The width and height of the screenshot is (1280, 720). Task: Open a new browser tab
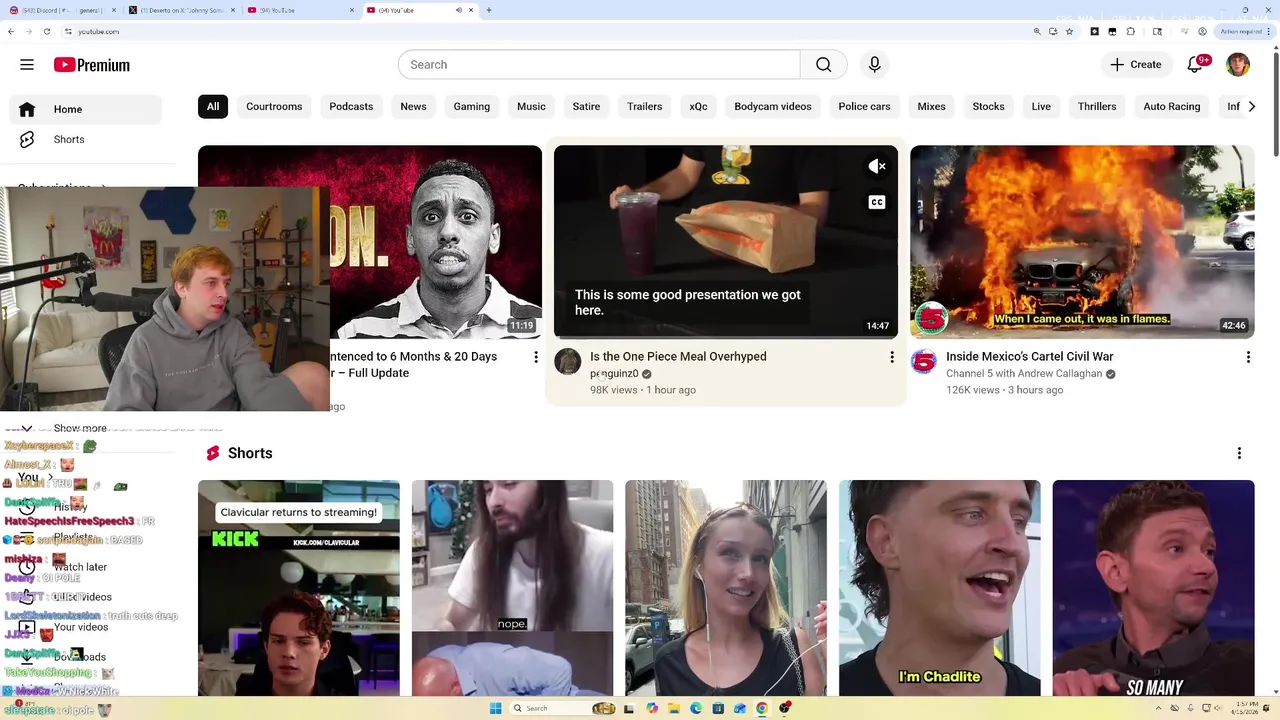pos(488,10)
